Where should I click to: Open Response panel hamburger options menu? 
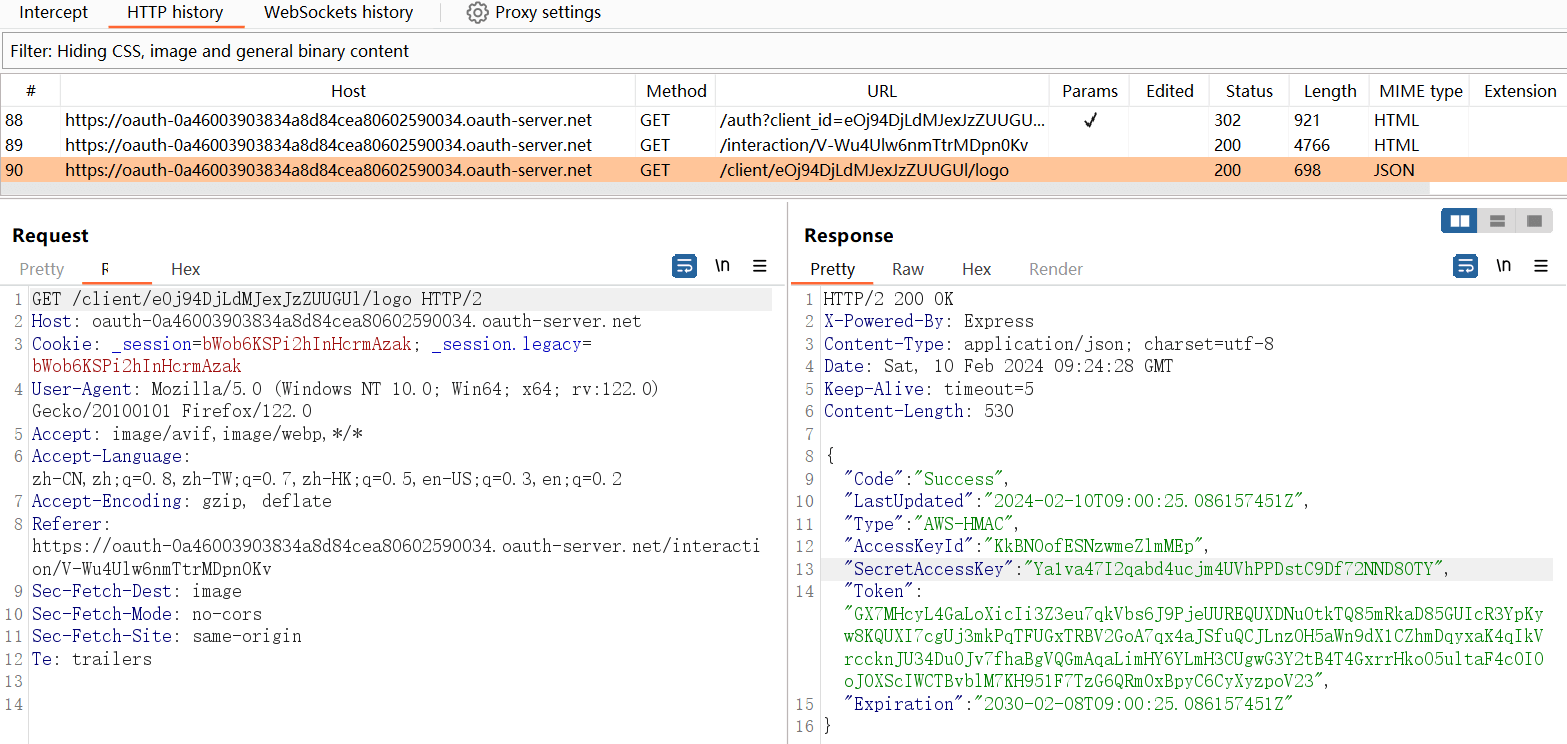click(1540, 266)
